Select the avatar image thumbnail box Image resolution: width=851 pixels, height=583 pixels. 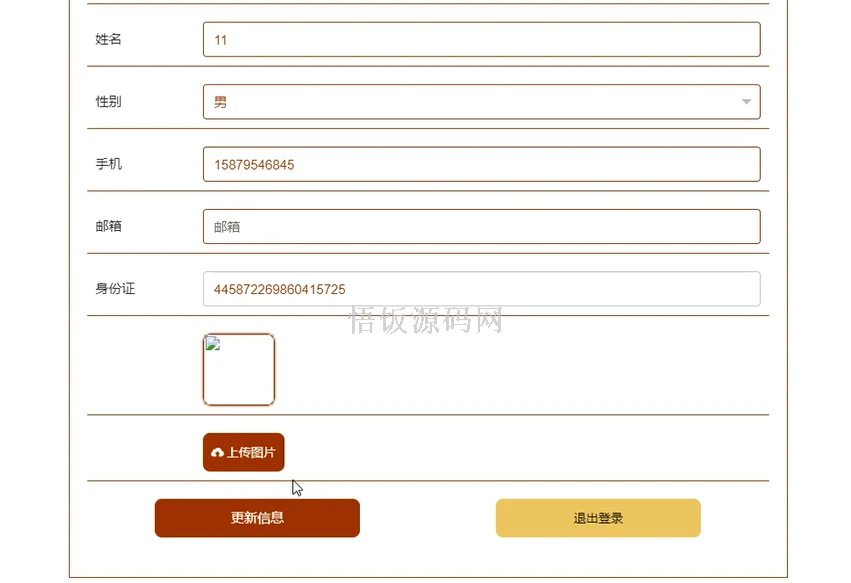[240, 370]
